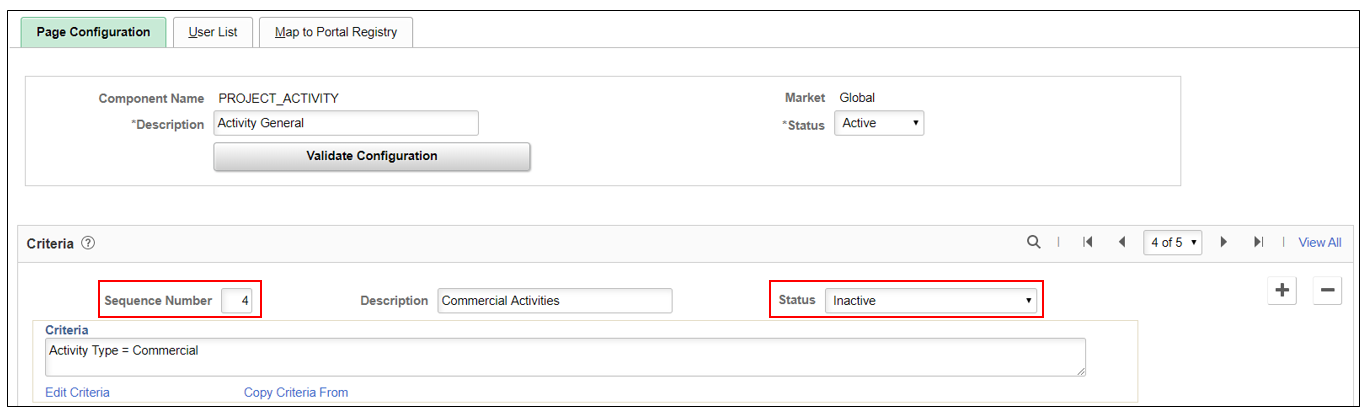Go to the previous criteria row
This screenshot has height=414, width=1367.
pyautogui.click(x=1122, y=242)
